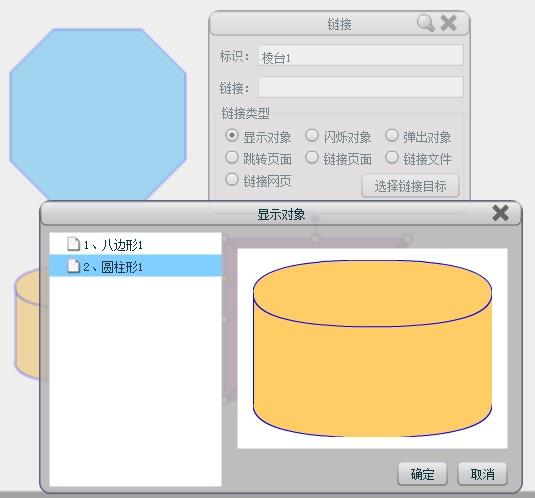Click the empty 链接 input field
This screenshot has height=498, width=535.
(361, 87)
